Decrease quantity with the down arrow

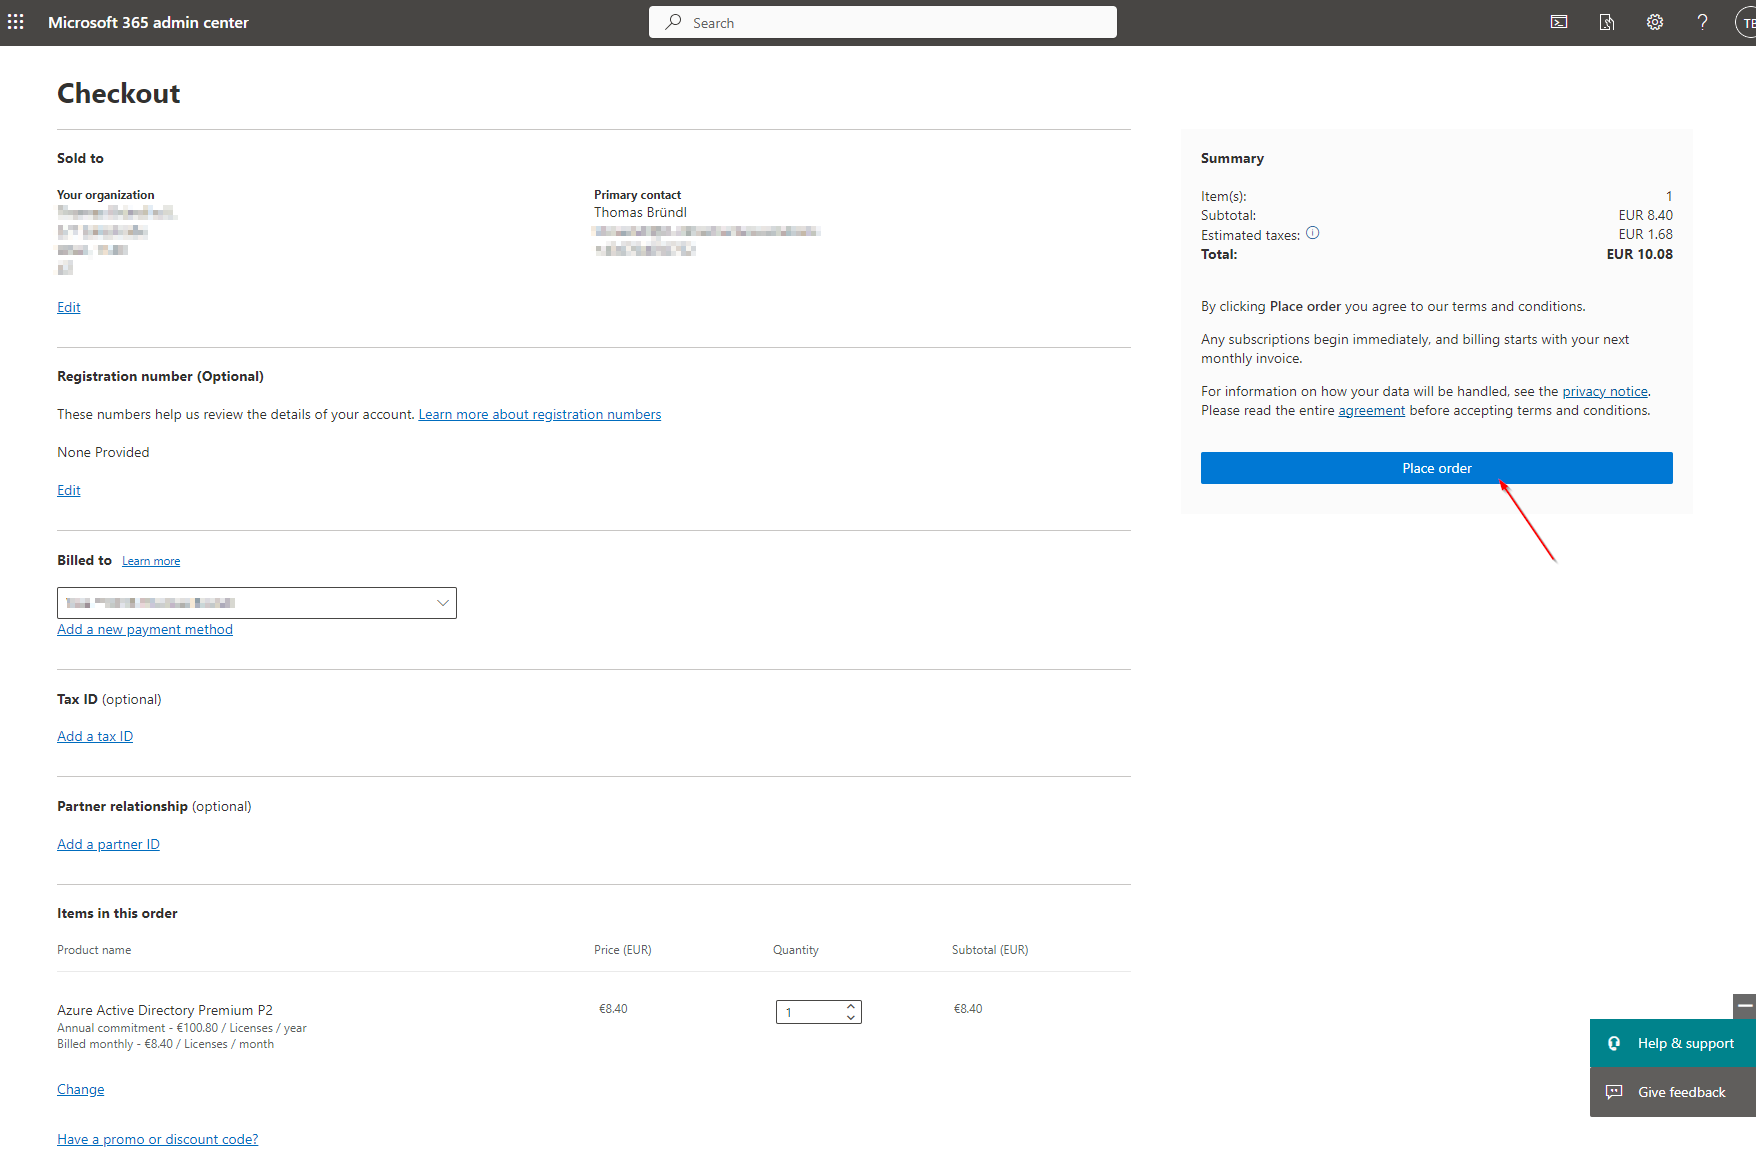851,1018
